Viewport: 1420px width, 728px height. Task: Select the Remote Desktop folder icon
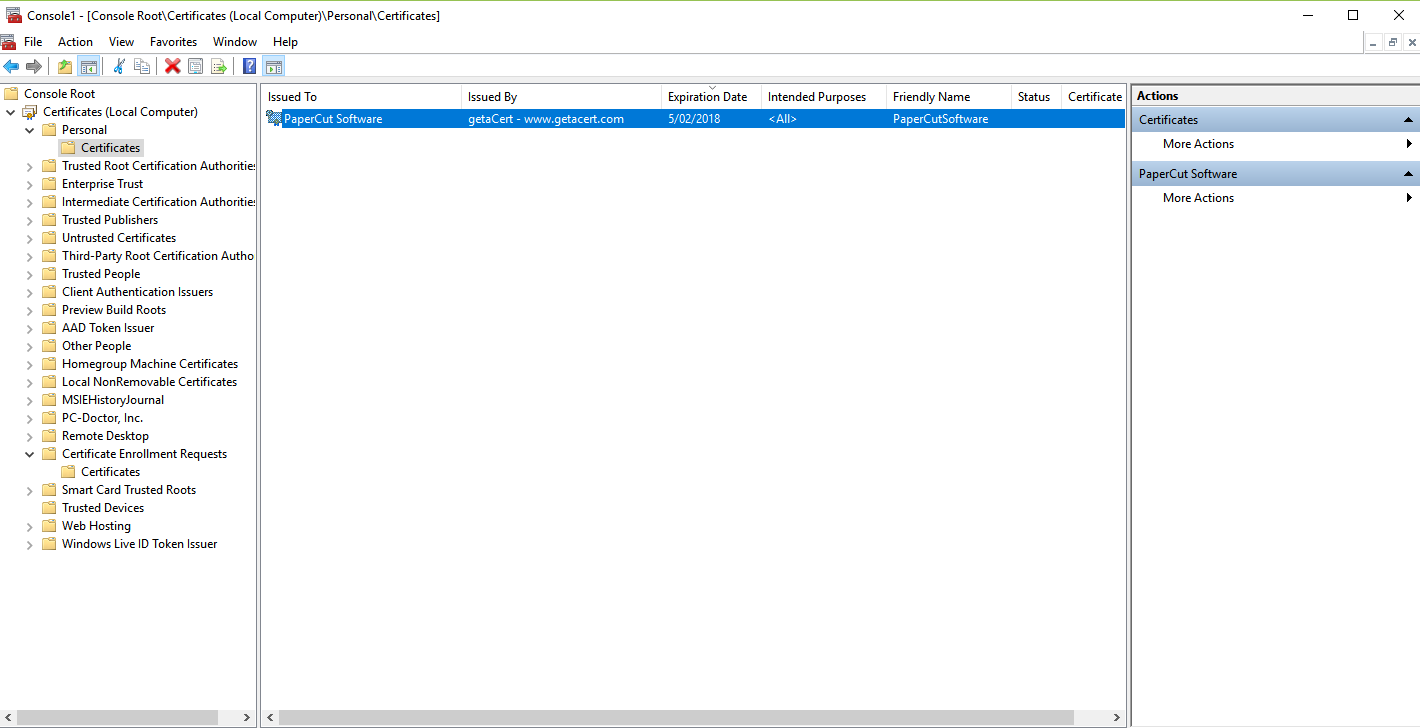50,436
